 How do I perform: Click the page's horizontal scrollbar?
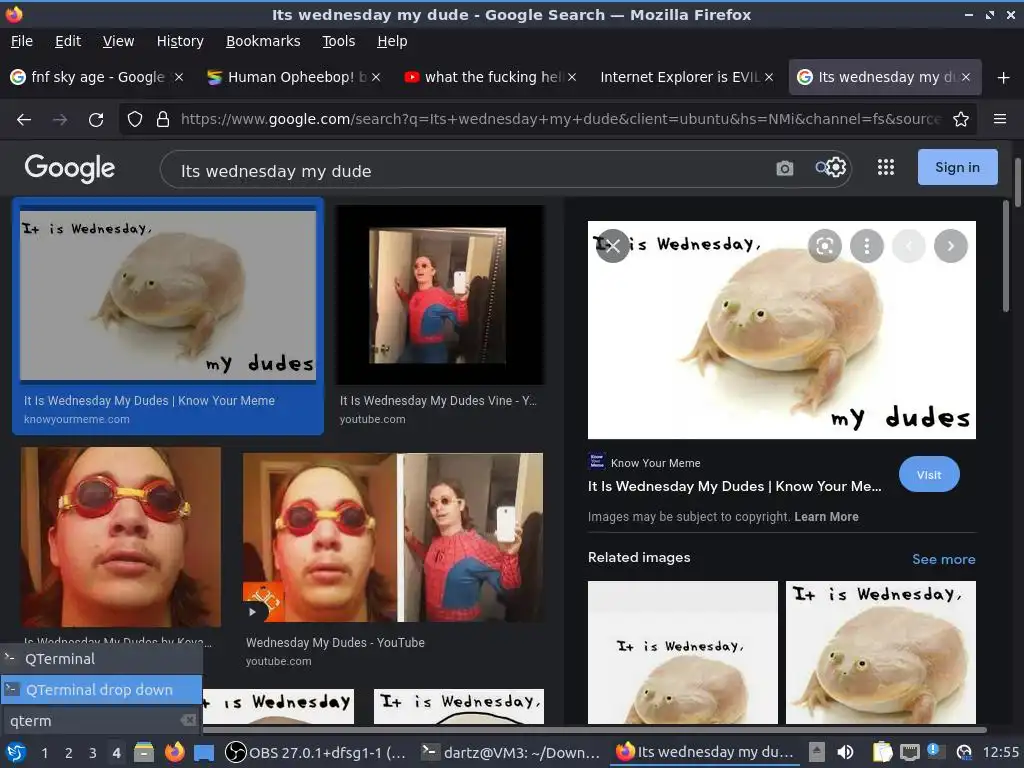pos(594,729)
